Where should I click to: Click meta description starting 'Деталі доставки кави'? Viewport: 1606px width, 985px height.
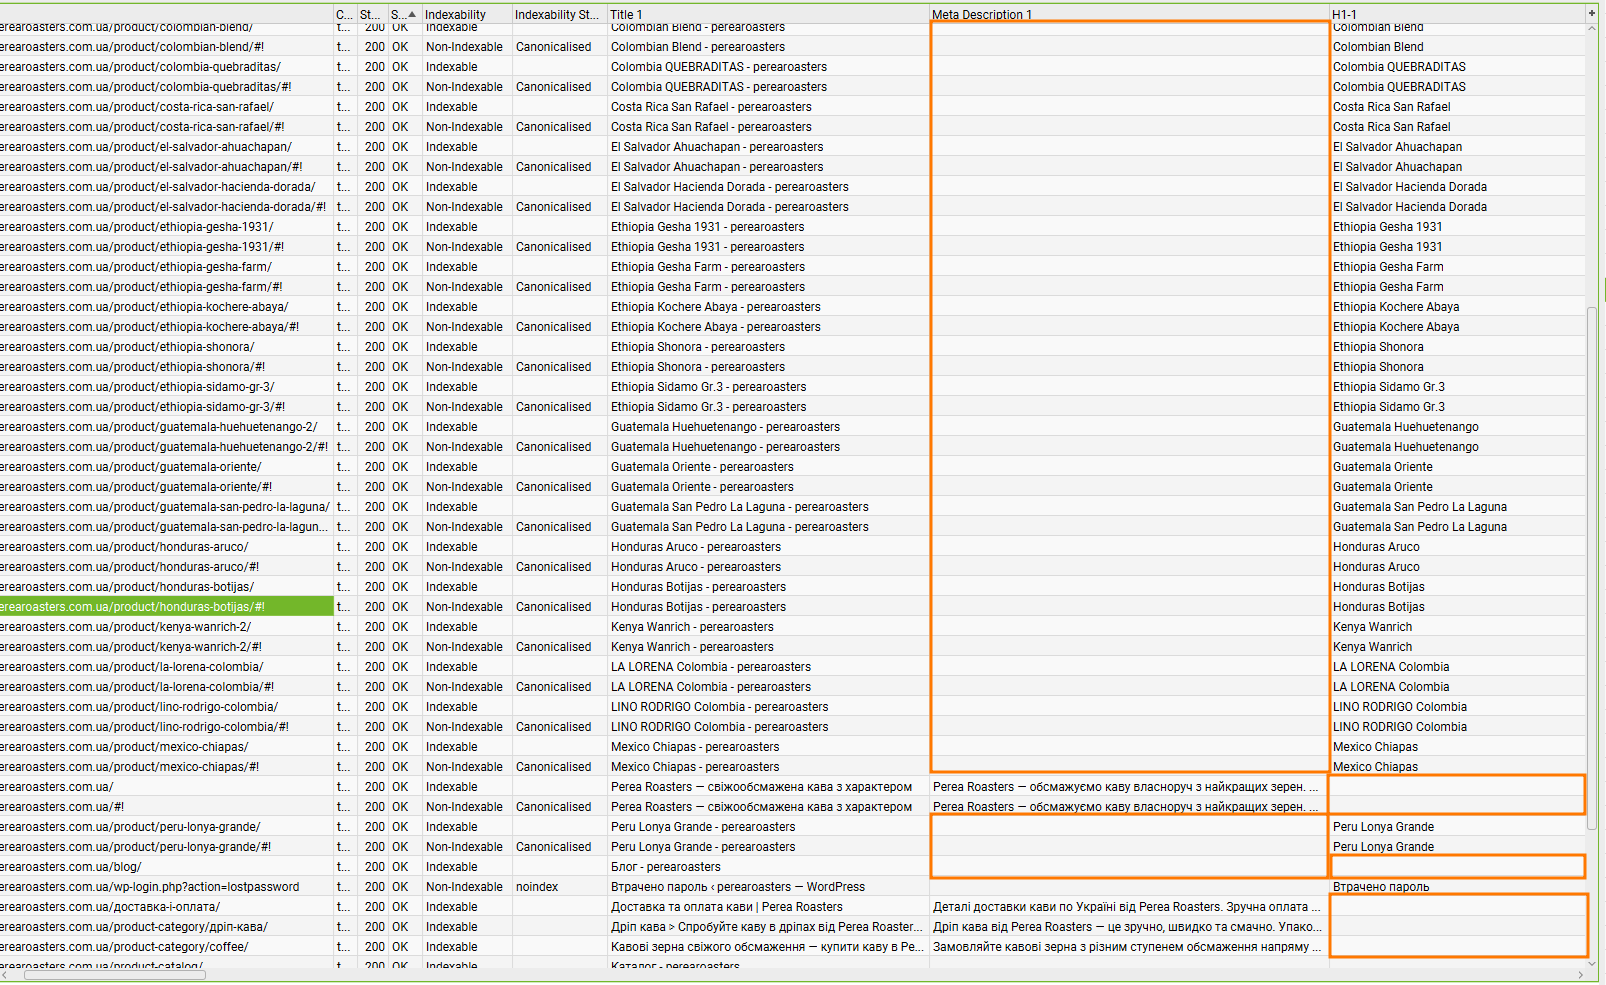1127,907
